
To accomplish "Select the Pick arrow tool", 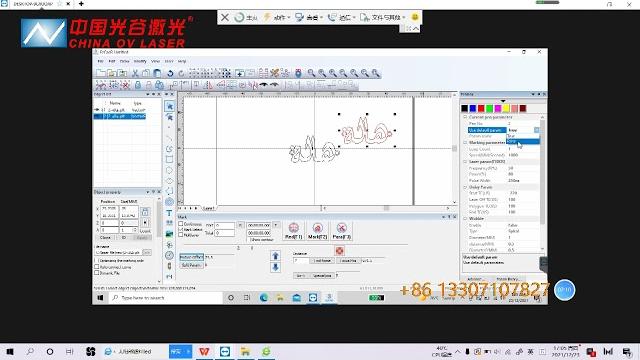I will 169,107.
